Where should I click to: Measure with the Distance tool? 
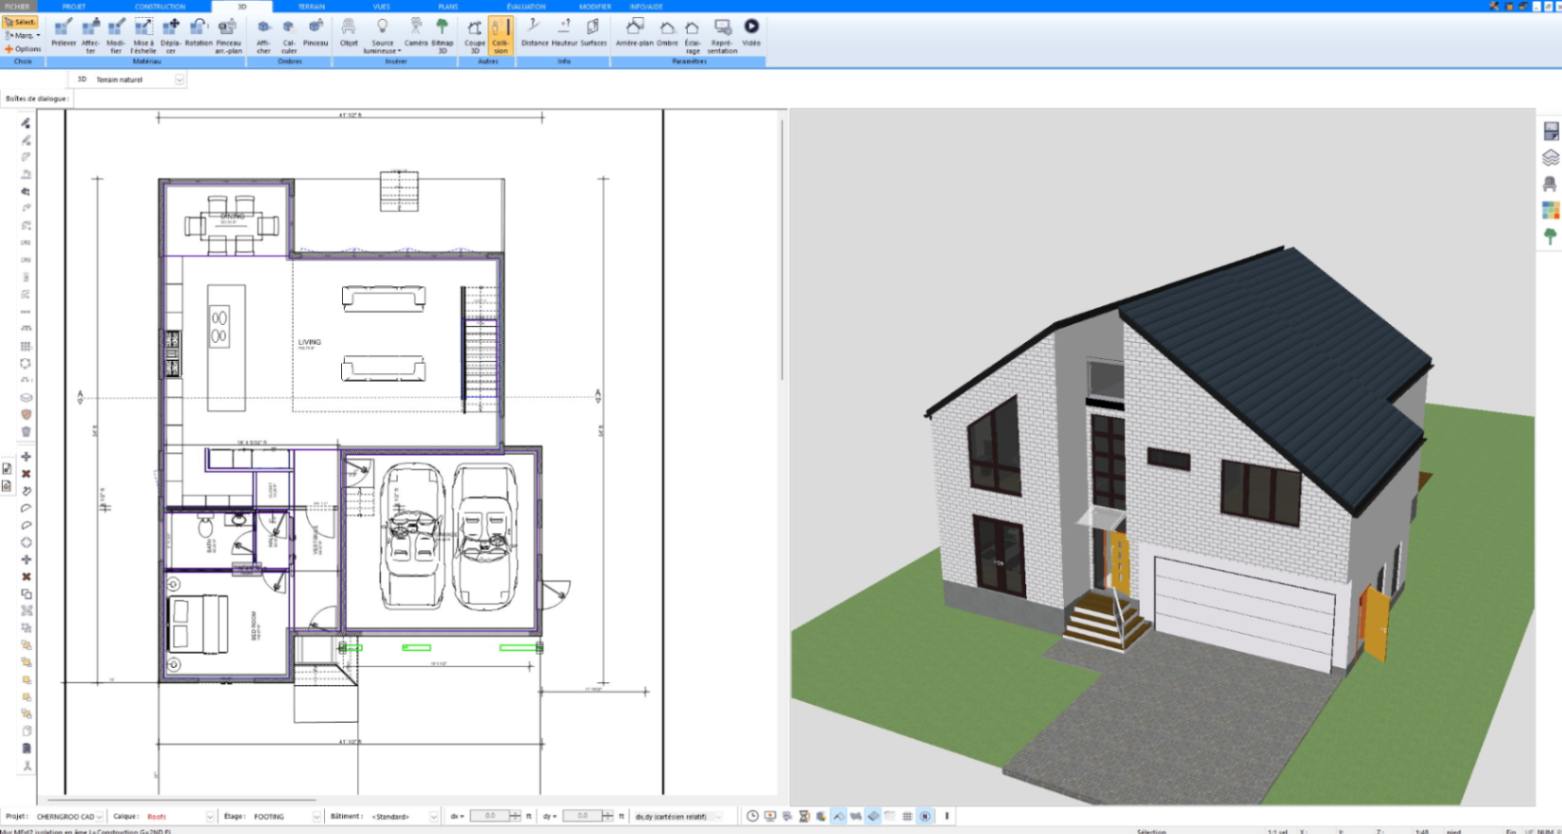tap(535, 32)
